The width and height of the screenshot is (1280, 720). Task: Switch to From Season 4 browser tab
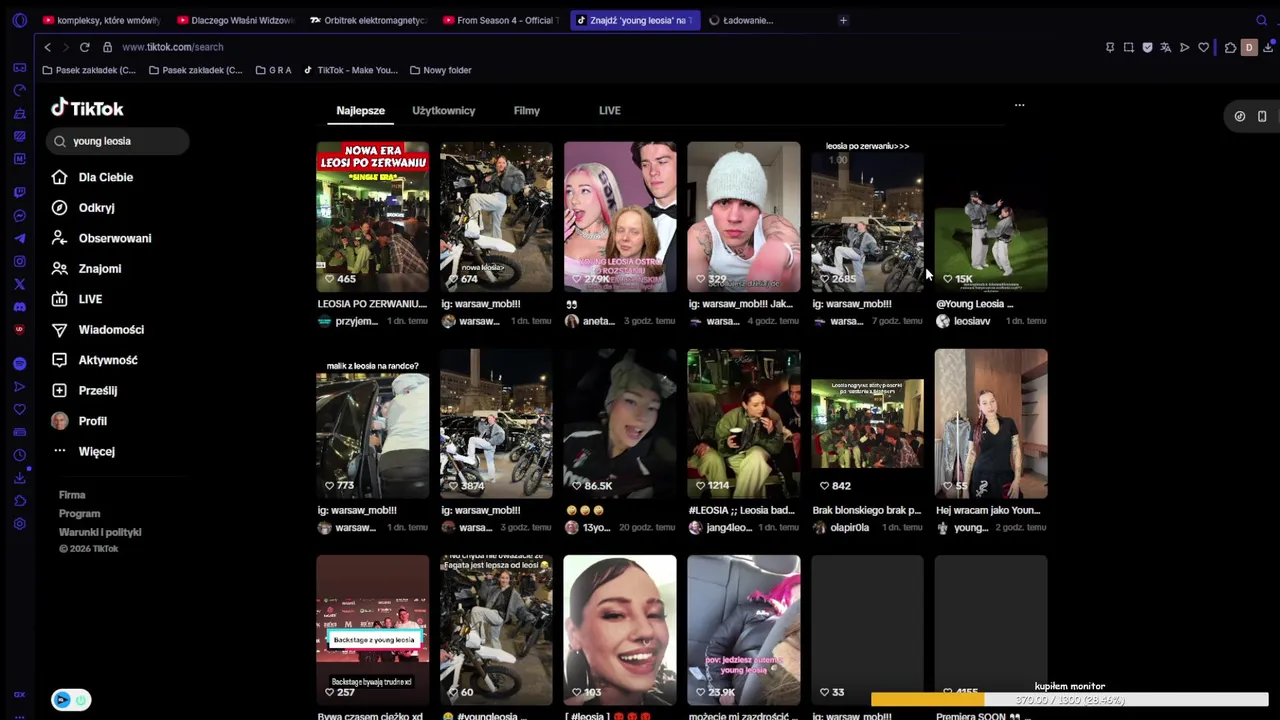pyautogui.click(x=500, y=20)
